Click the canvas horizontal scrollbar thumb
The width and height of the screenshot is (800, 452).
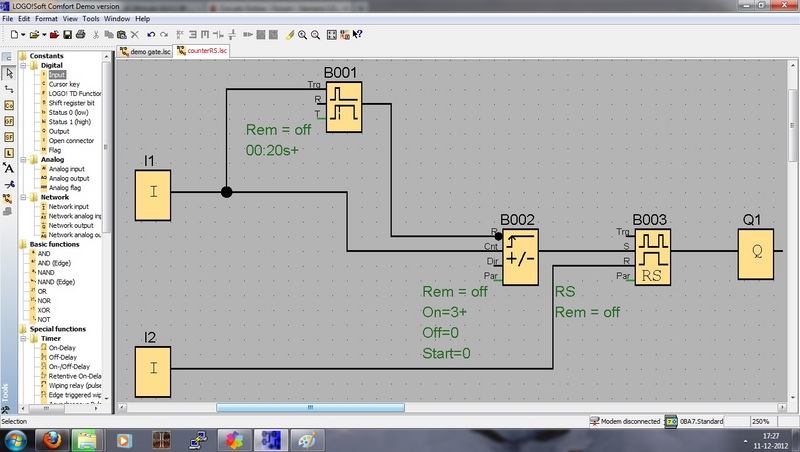click(x=310, y=407)
